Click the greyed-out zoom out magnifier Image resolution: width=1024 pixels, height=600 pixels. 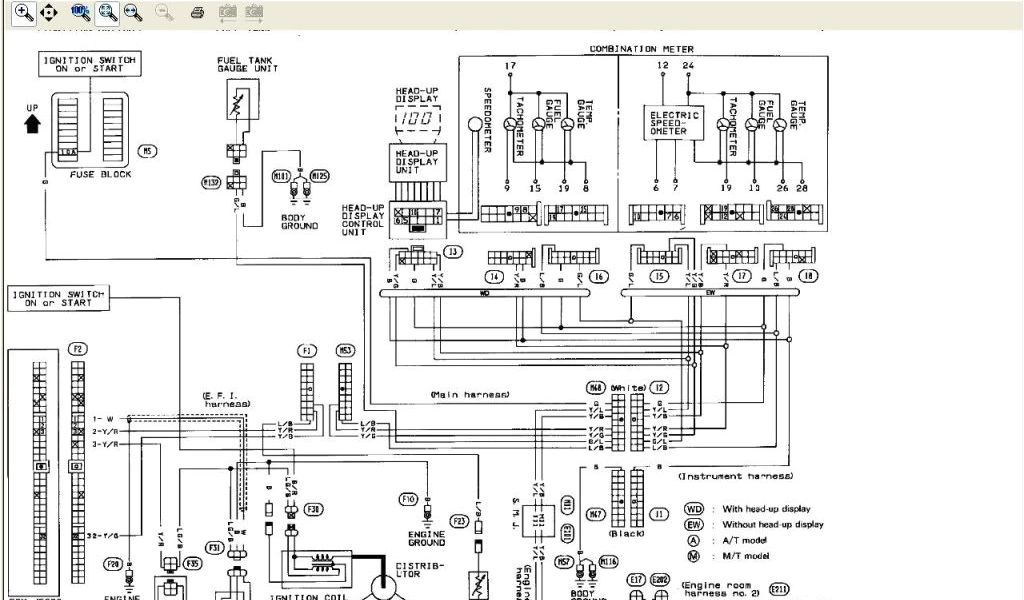(165, 12)
